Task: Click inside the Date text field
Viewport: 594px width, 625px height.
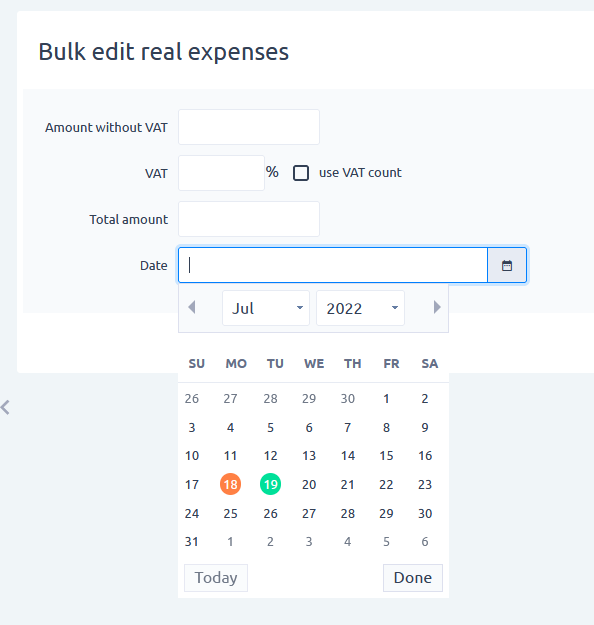Action: pos(333,265)
